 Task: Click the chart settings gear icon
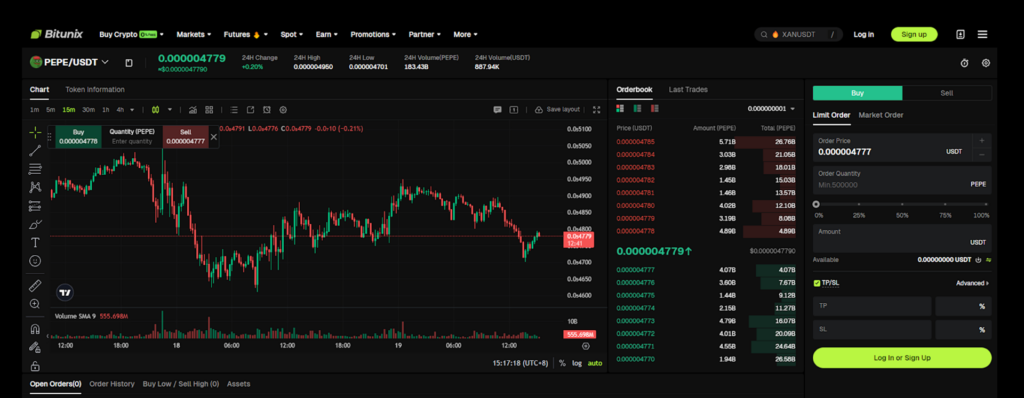click(x=283, y=110)
